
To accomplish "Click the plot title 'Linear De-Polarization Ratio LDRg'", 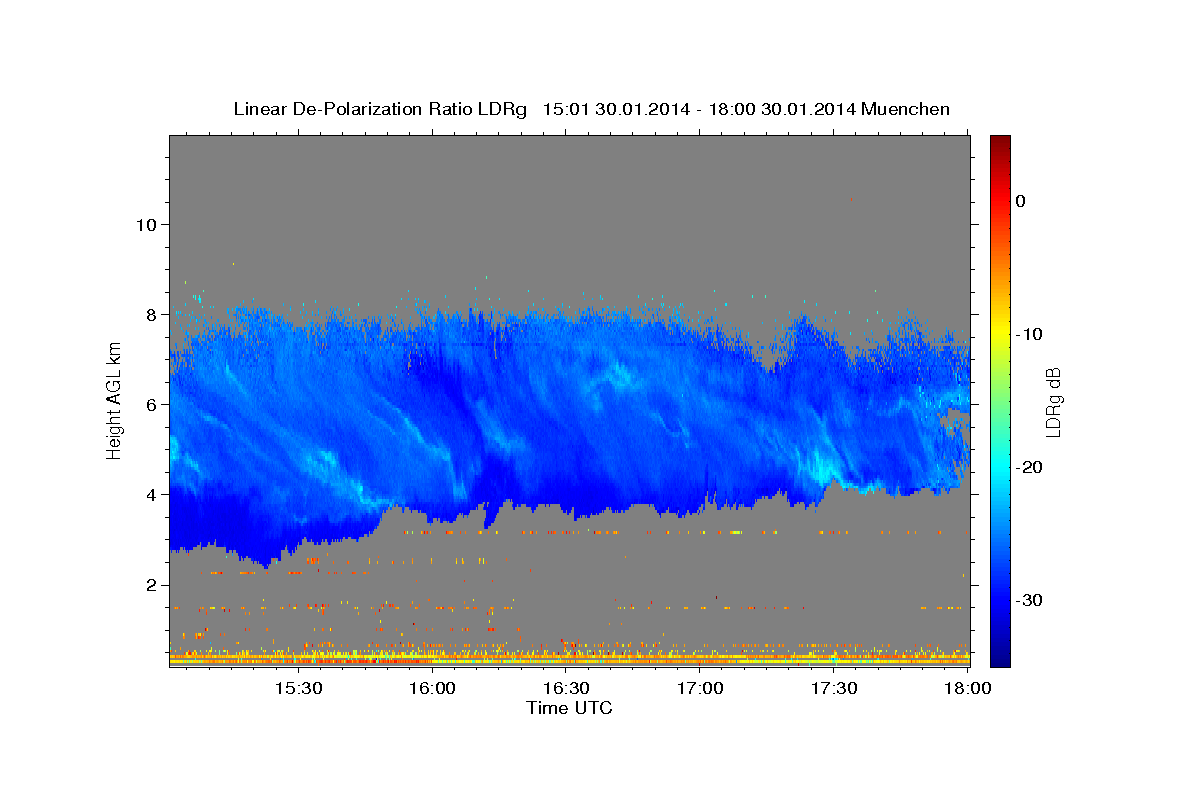I will (x=379, y=109).
